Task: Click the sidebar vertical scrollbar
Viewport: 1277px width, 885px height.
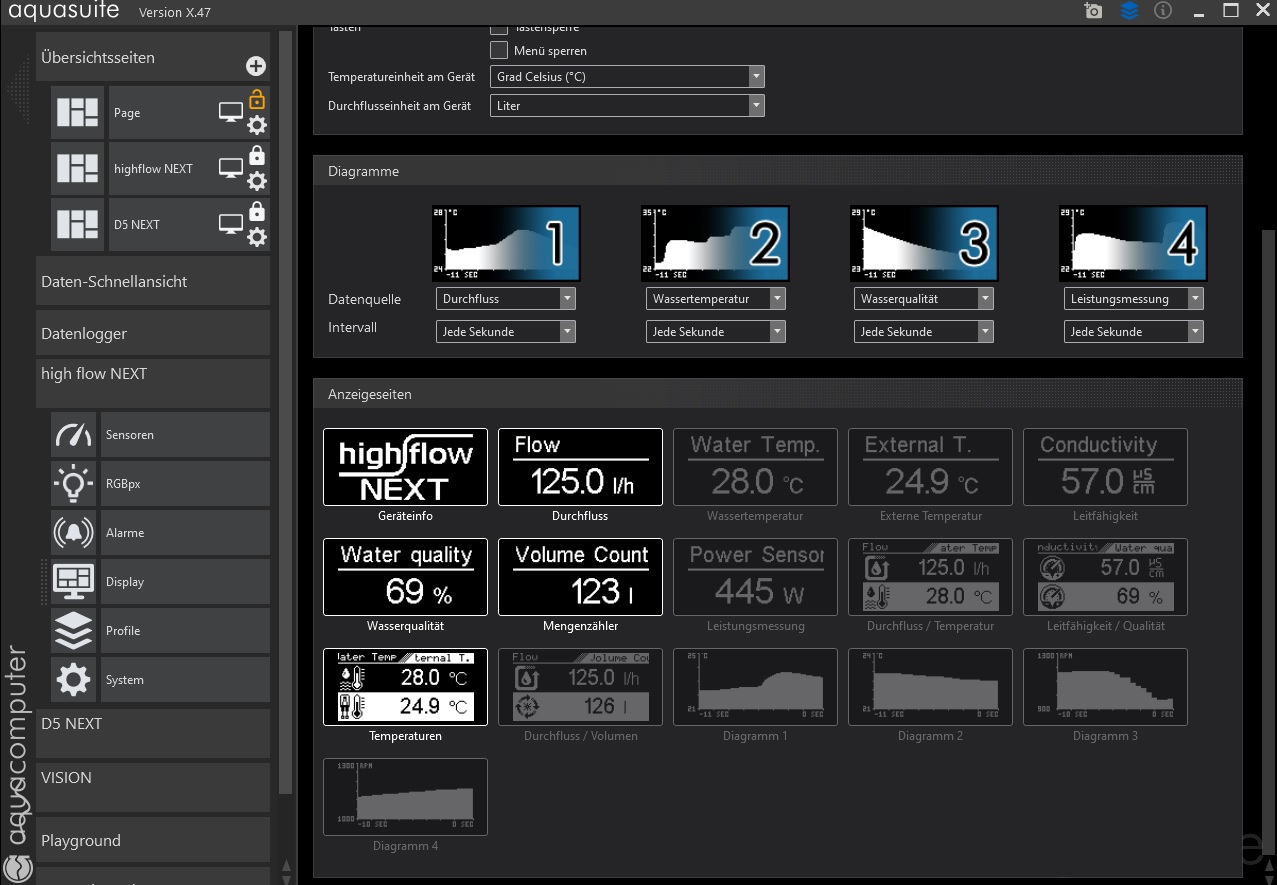Action: 286,412
